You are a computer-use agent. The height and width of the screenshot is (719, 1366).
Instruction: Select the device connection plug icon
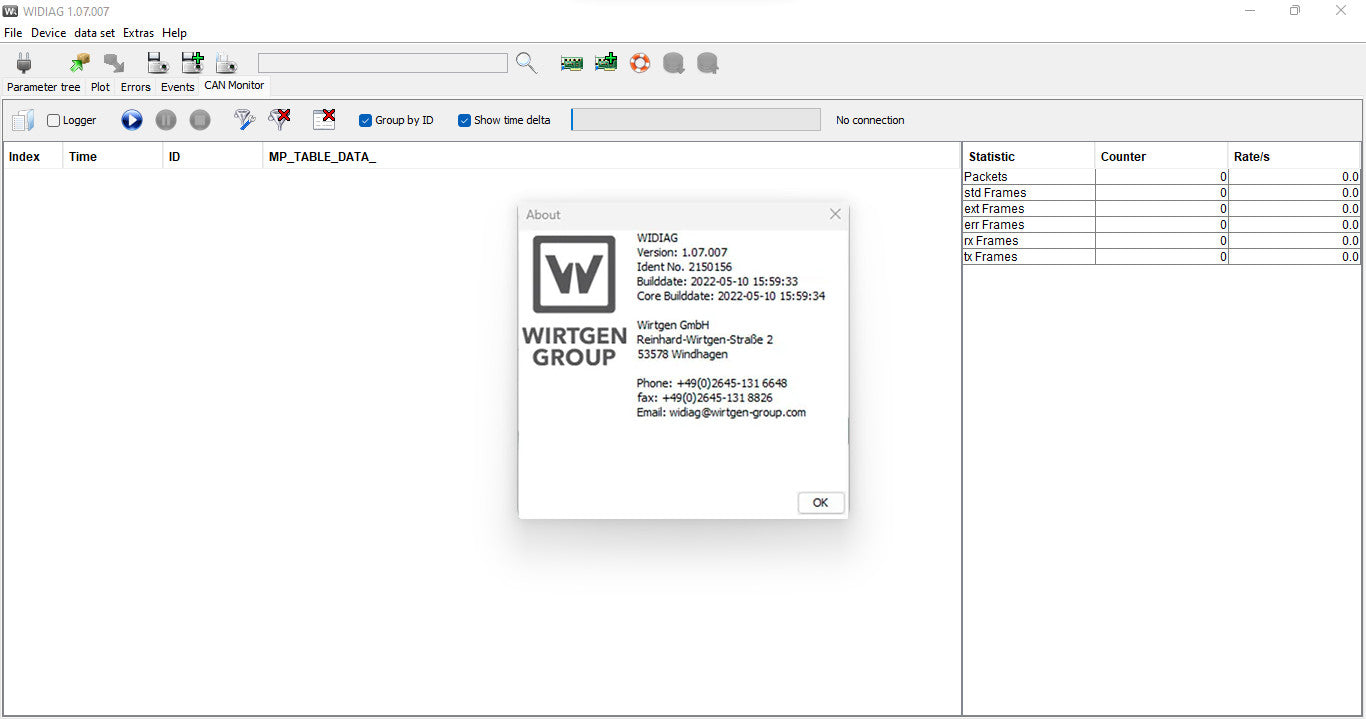point(22,62)
